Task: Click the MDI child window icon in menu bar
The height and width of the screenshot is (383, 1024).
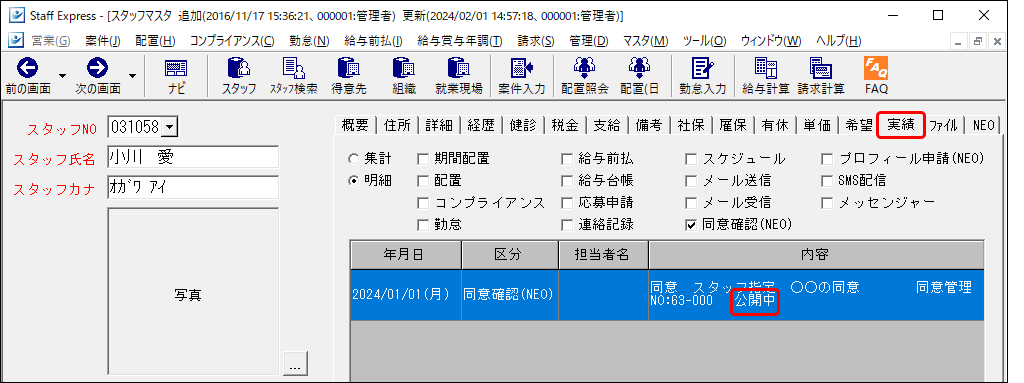Action: pyautogui.click(x=16, y=41)
